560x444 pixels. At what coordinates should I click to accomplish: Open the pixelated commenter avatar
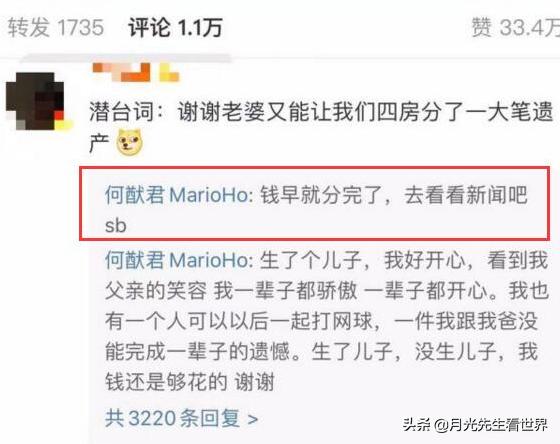pyautogui.click(x=36, y=101)
